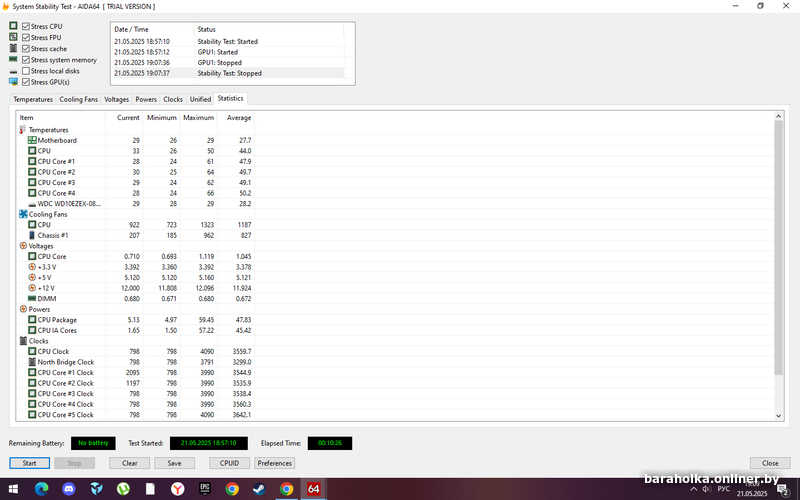Click the CPU Core #4 temperature icon
800x500 pixels.
(x=32, y=193)
